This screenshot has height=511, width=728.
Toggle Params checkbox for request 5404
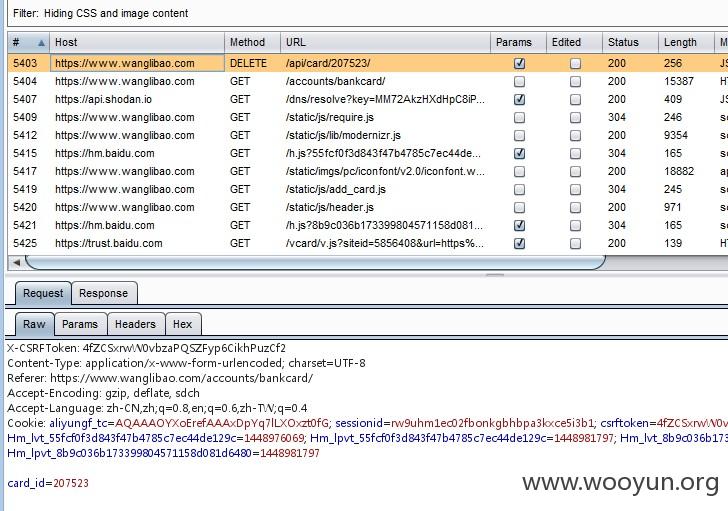[x=520, y=81]
